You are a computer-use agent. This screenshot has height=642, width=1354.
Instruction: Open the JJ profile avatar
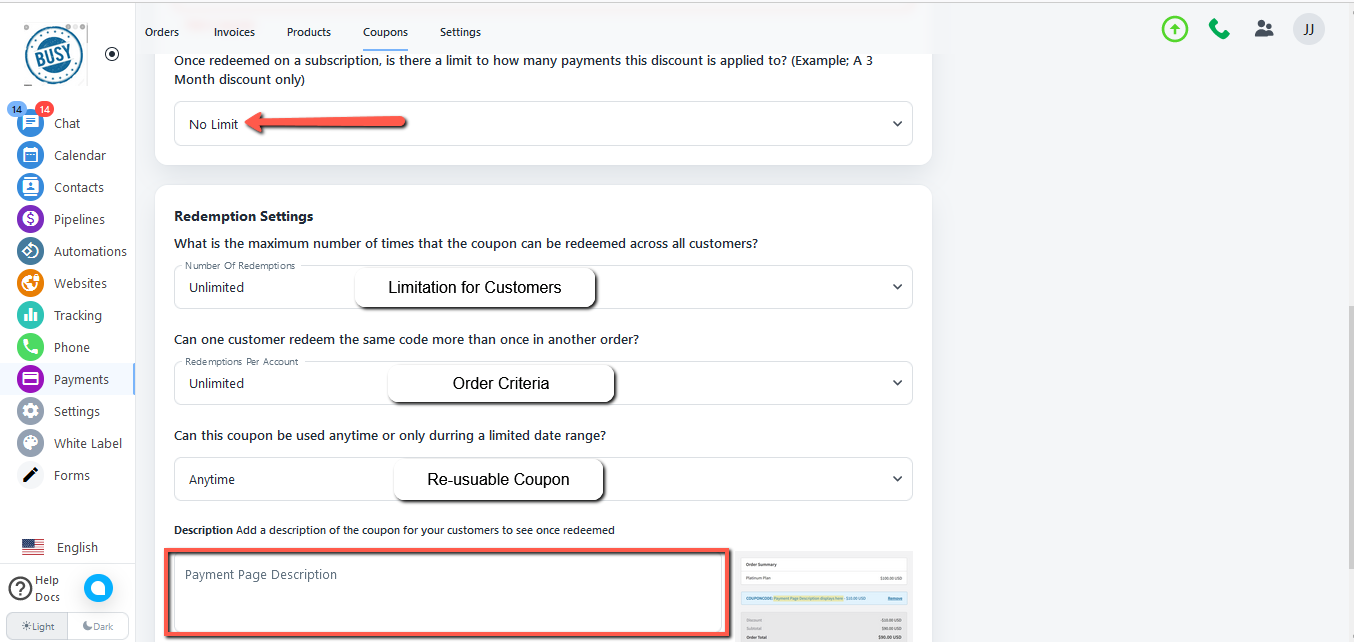pyautogui.click(x=1308, y=29)
